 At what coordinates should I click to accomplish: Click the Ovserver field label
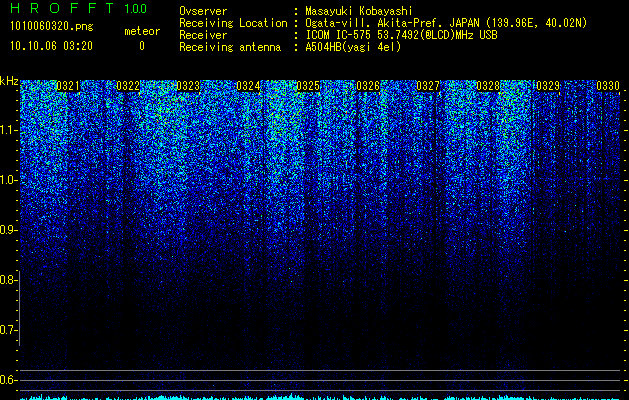click(x=203, y=11)
